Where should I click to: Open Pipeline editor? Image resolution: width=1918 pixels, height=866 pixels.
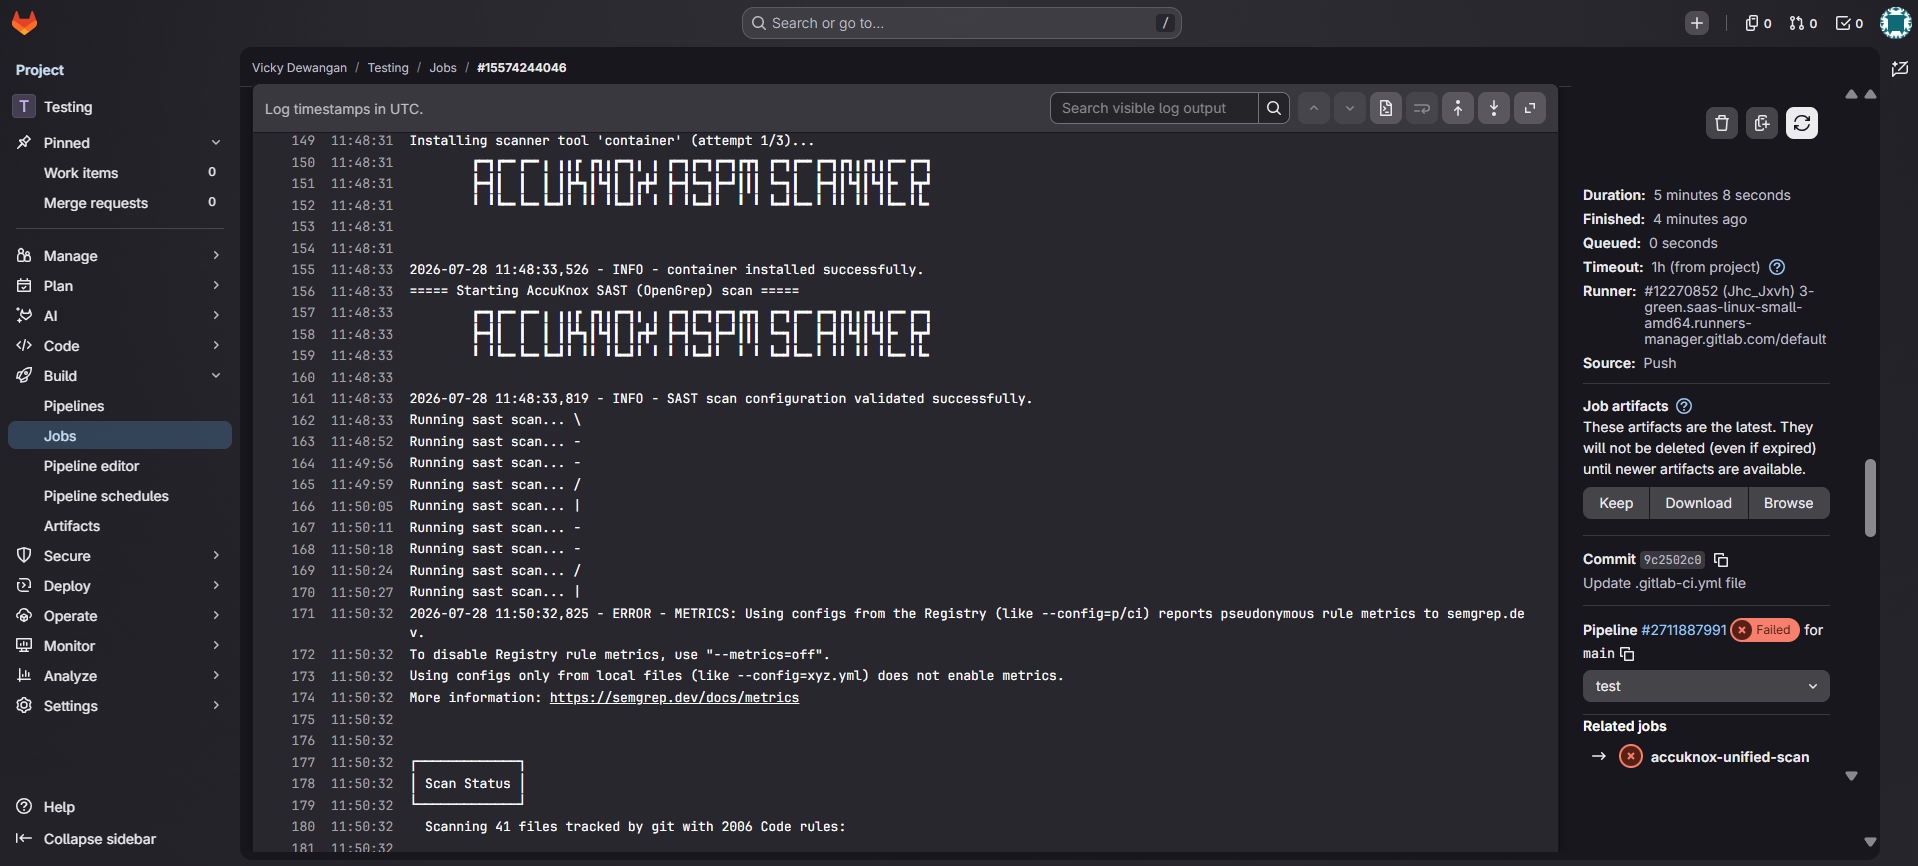pos(120,466)
